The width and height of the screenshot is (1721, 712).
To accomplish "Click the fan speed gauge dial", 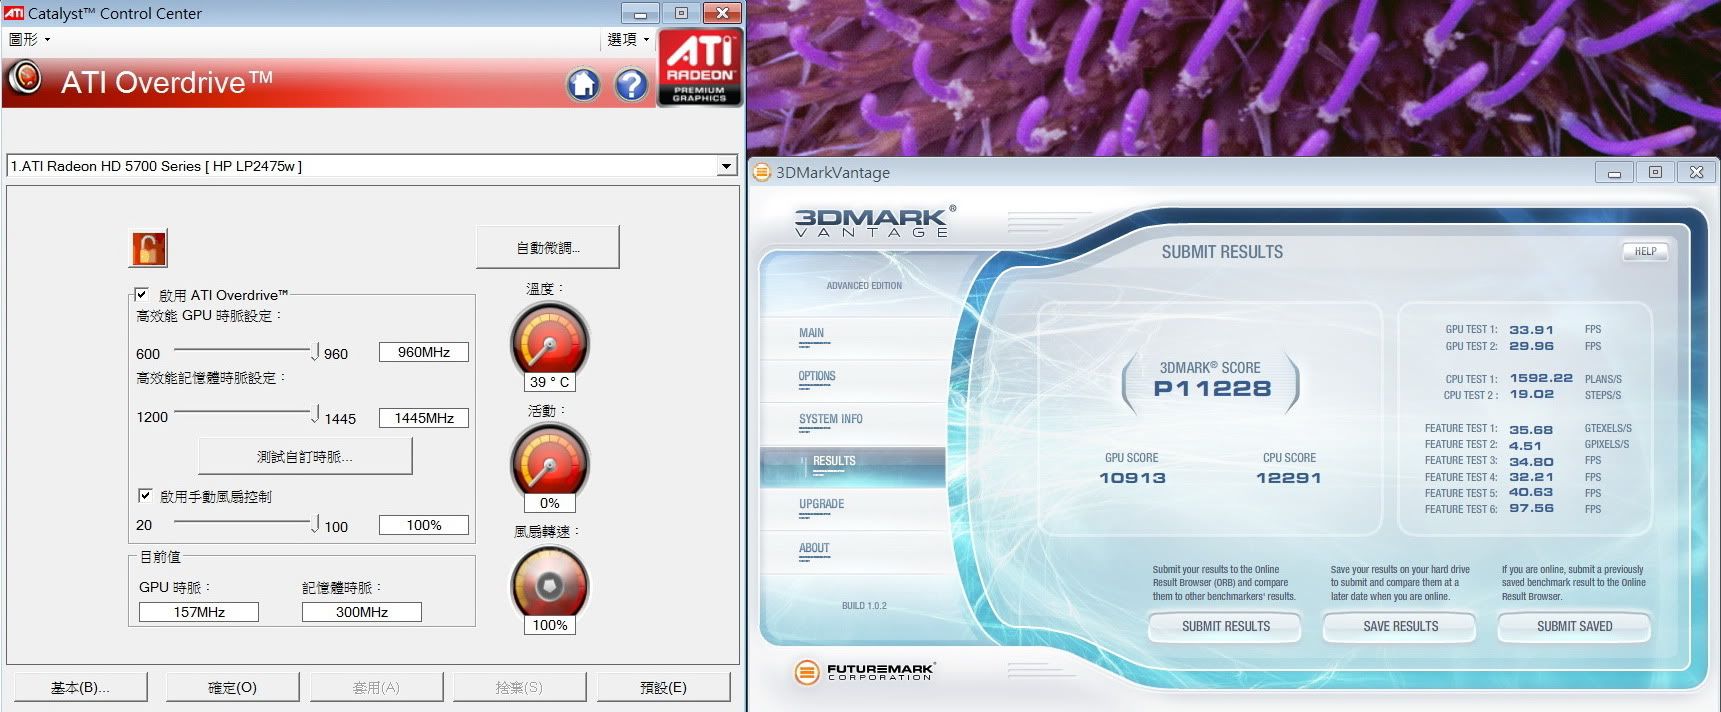I will pyautogui.click(x=549, y=586).
